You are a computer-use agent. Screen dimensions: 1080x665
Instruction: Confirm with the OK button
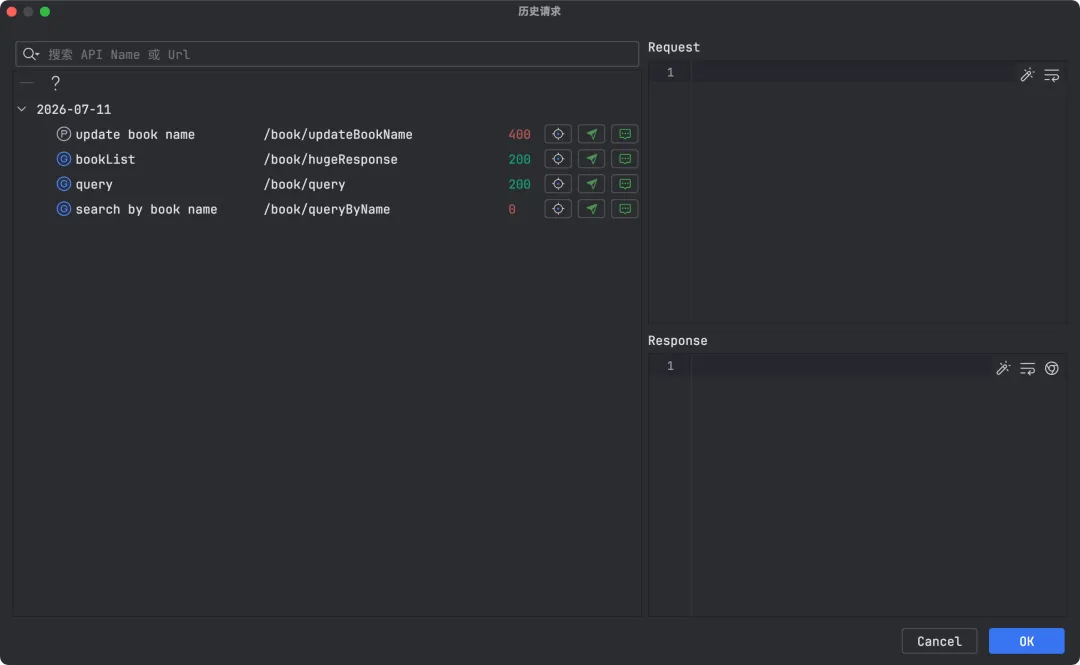pos(1026,641)
